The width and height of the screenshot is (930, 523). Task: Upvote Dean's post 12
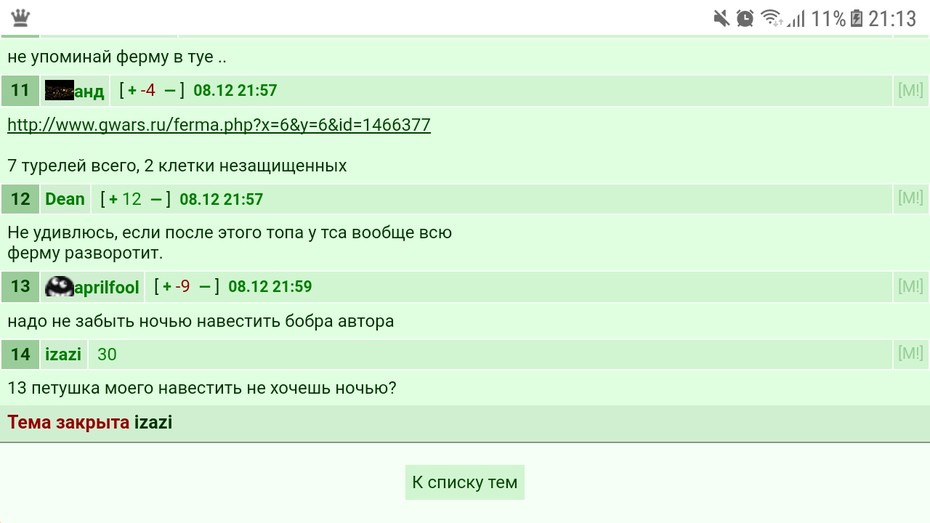pyautogui.click(x=113, y=199)
